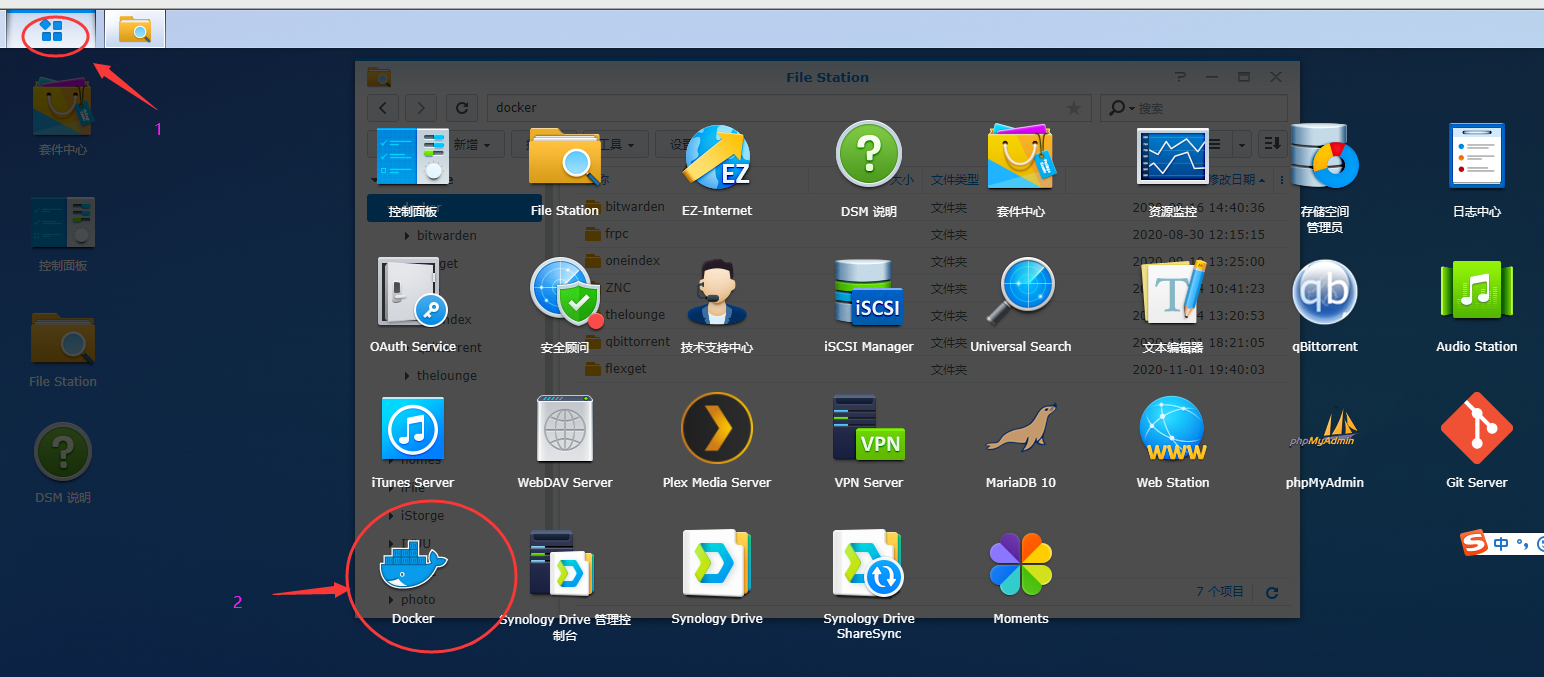Refresh the File Station folder view
Viewport: 1544px width, 677px height.
(461, 107)
